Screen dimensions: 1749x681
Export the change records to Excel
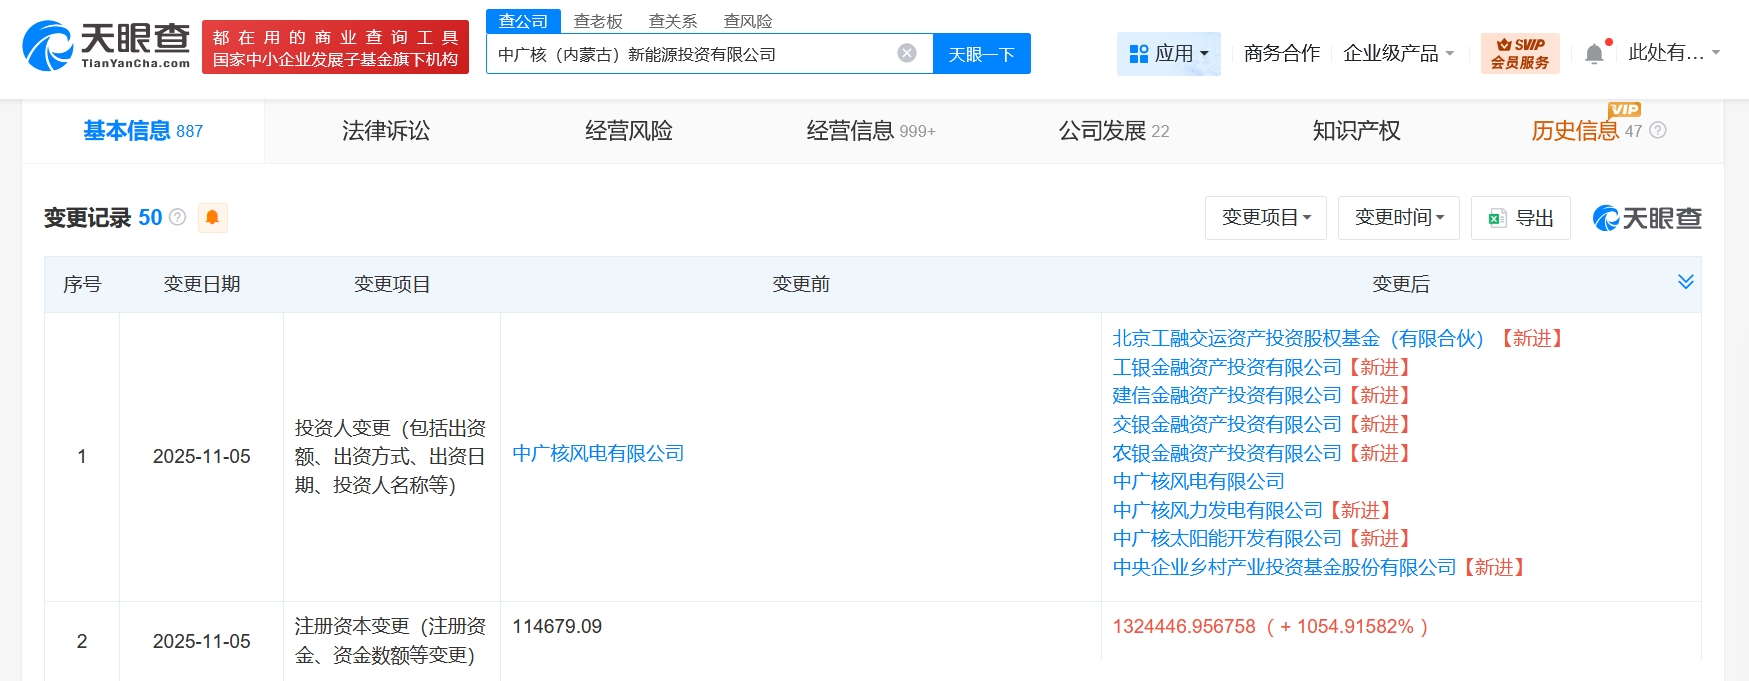1520,218
